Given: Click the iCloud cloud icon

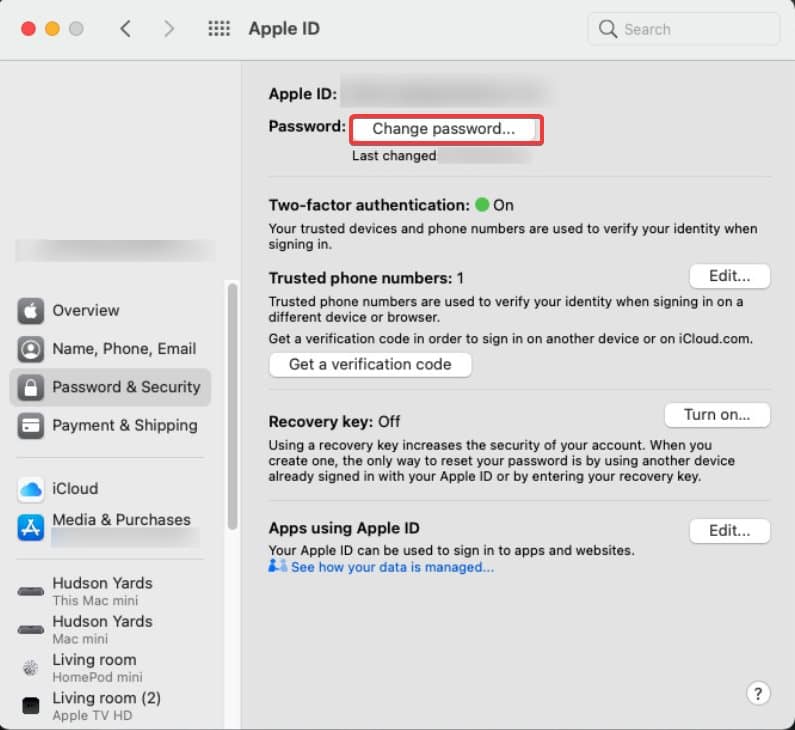Looking at the screenshot, I should [30, 490].
